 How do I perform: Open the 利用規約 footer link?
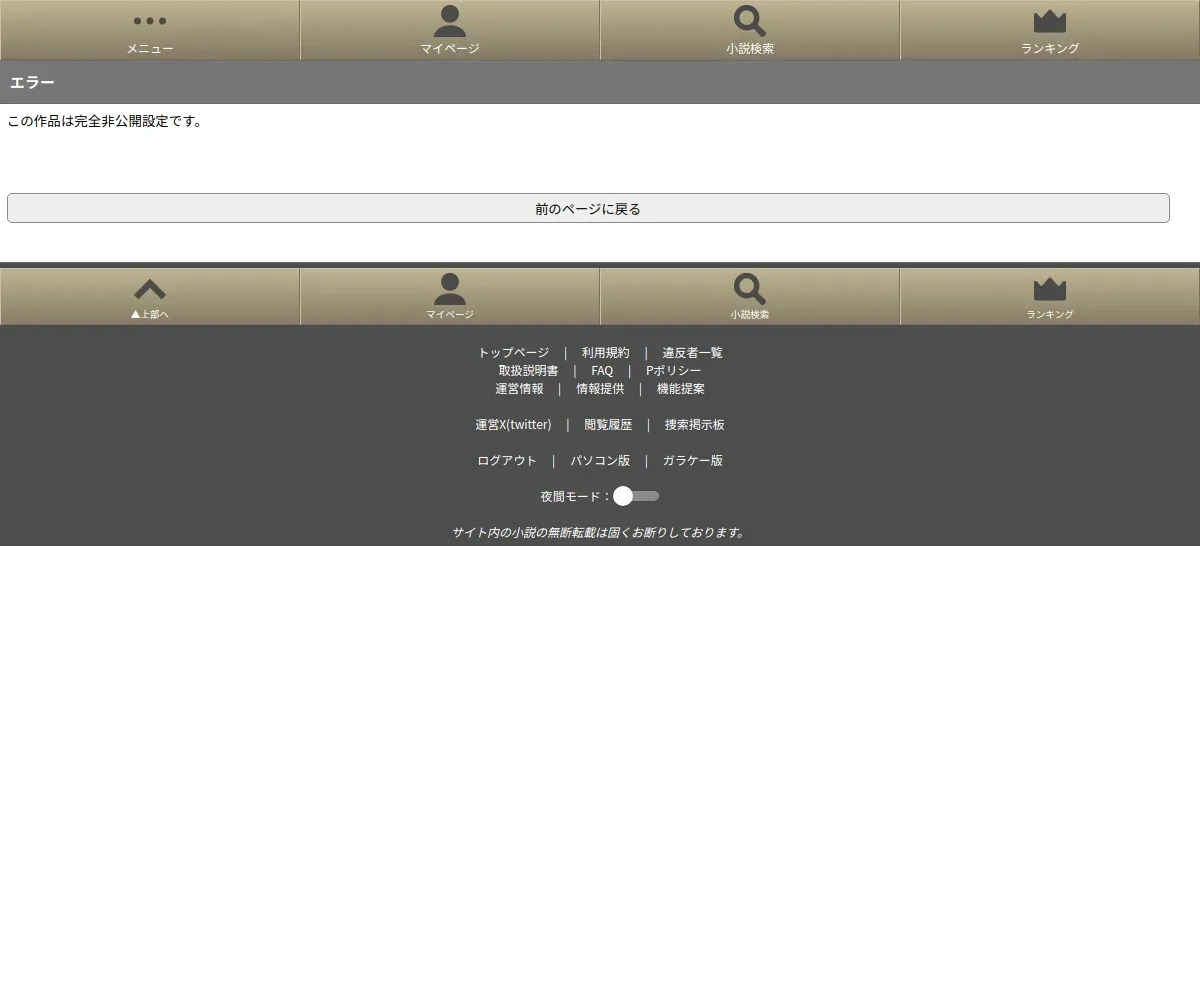606,353
